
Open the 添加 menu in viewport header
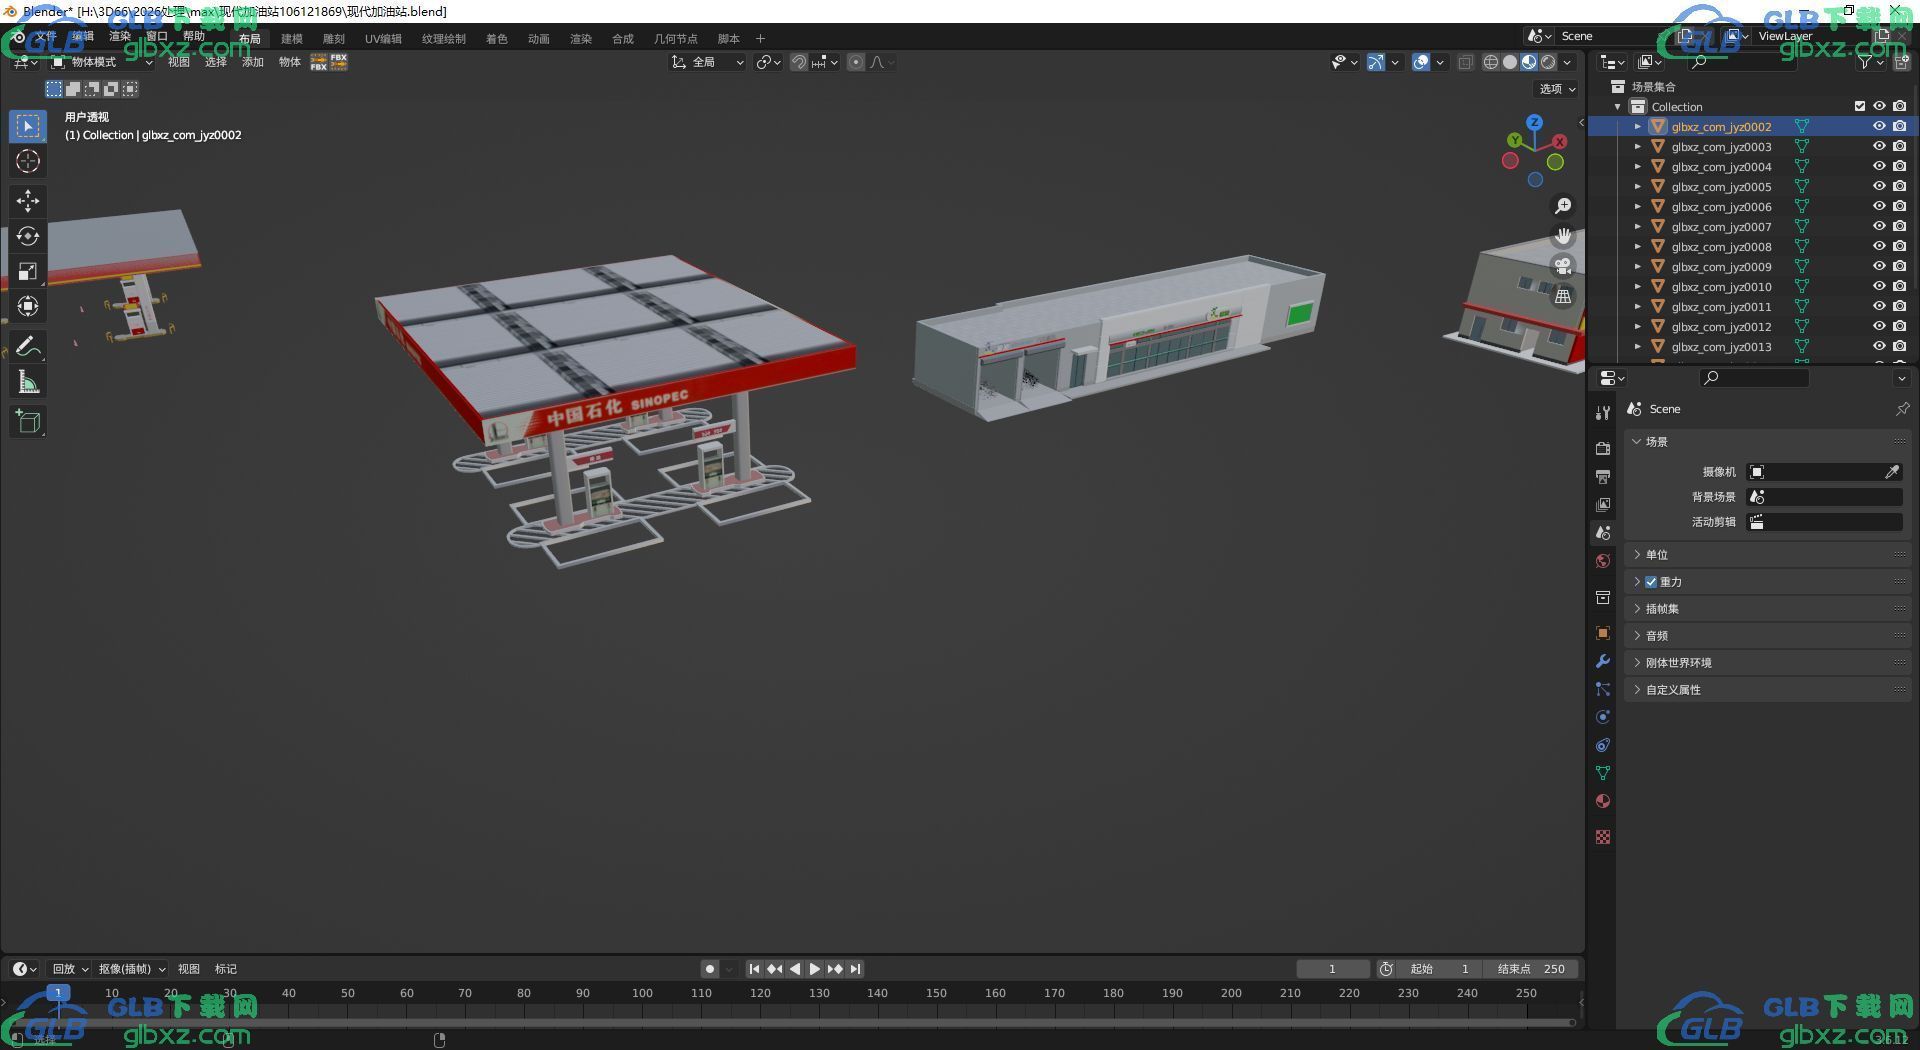point(253,62)
